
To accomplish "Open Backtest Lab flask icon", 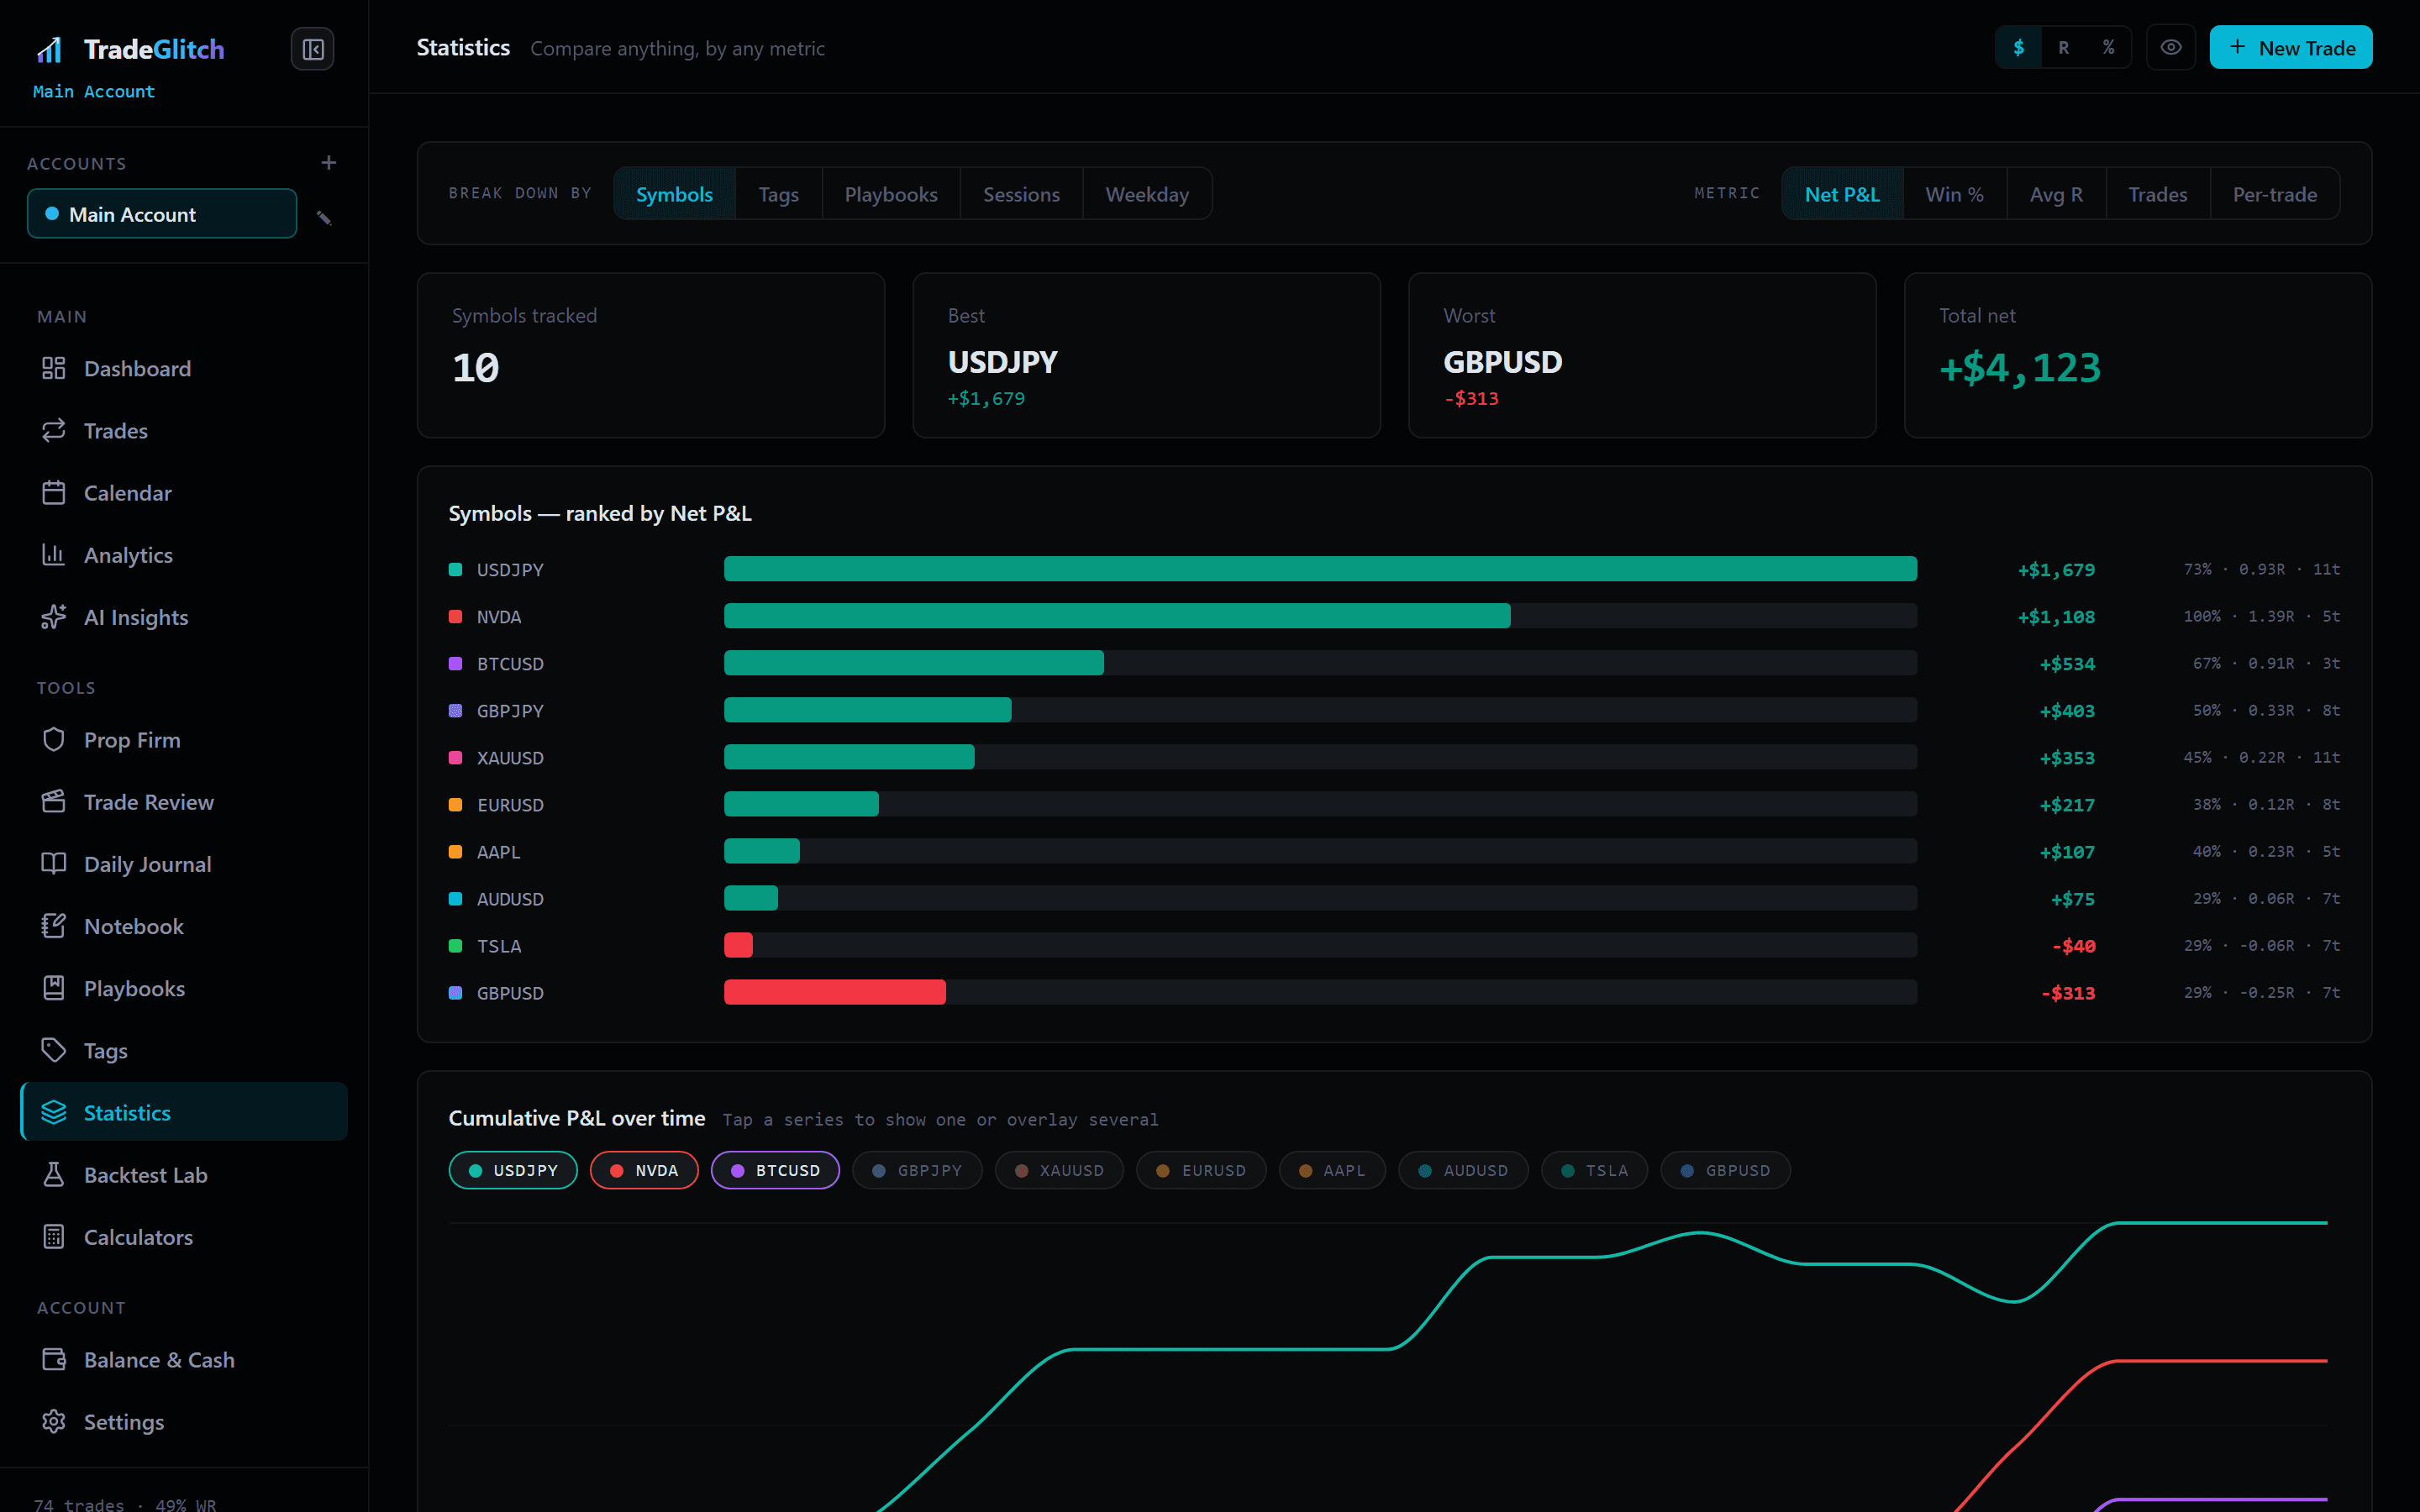I will (x=54, y=1174).
